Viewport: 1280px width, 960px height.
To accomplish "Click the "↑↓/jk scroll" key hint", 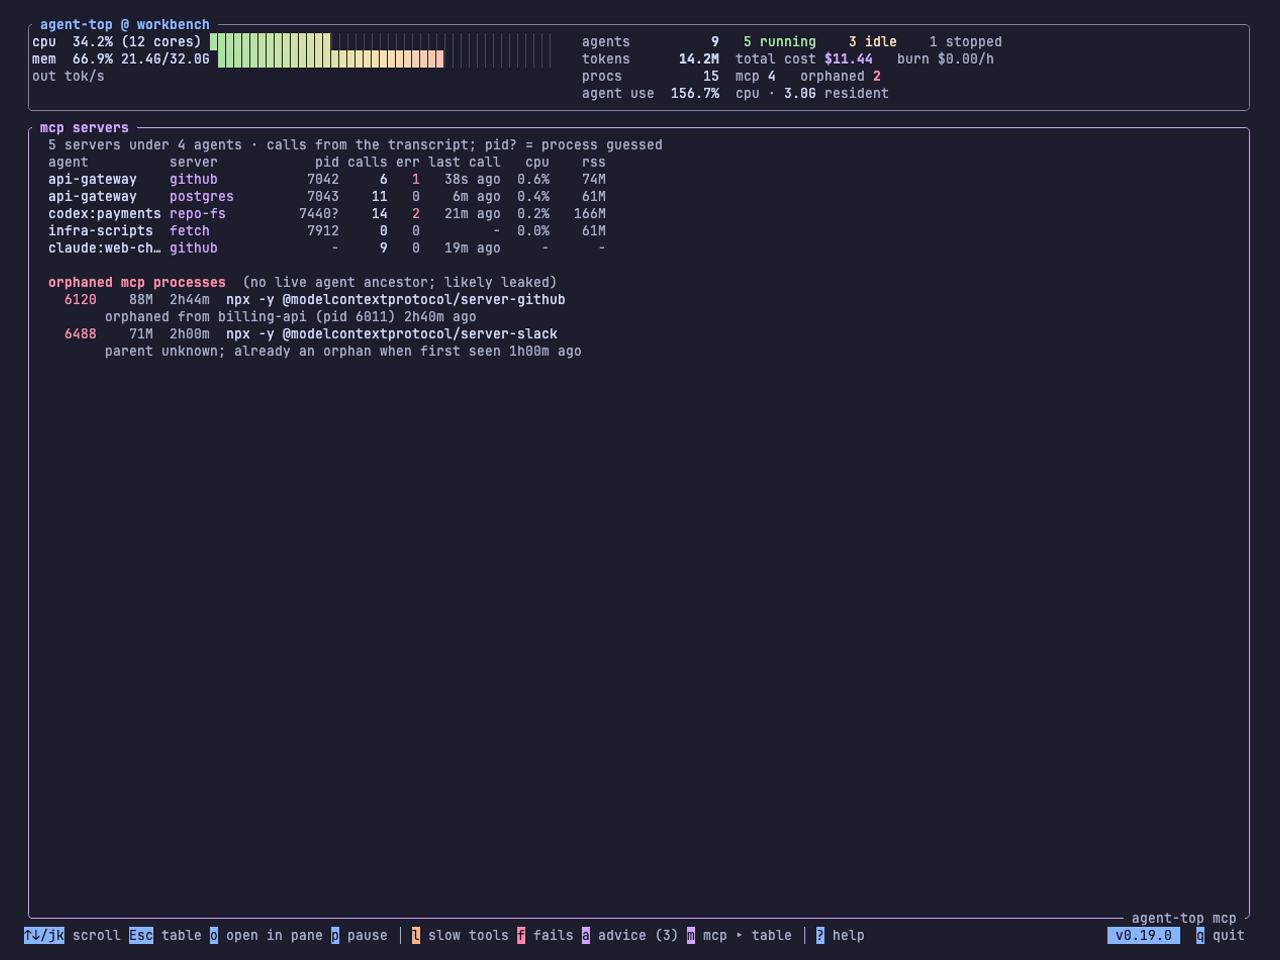I will tap(72, 936).
